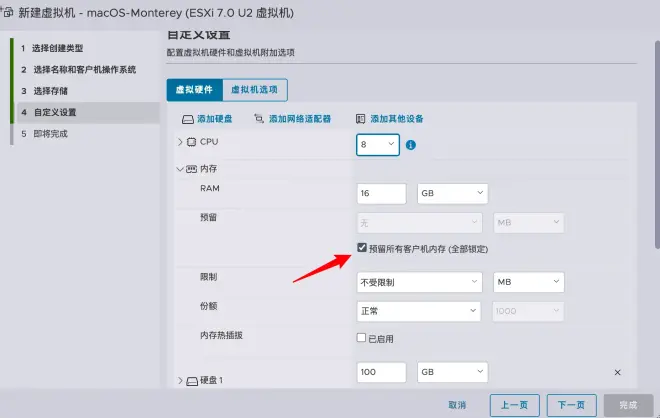
Task: Click the 取消 cancel button
Action: [457, 405]
